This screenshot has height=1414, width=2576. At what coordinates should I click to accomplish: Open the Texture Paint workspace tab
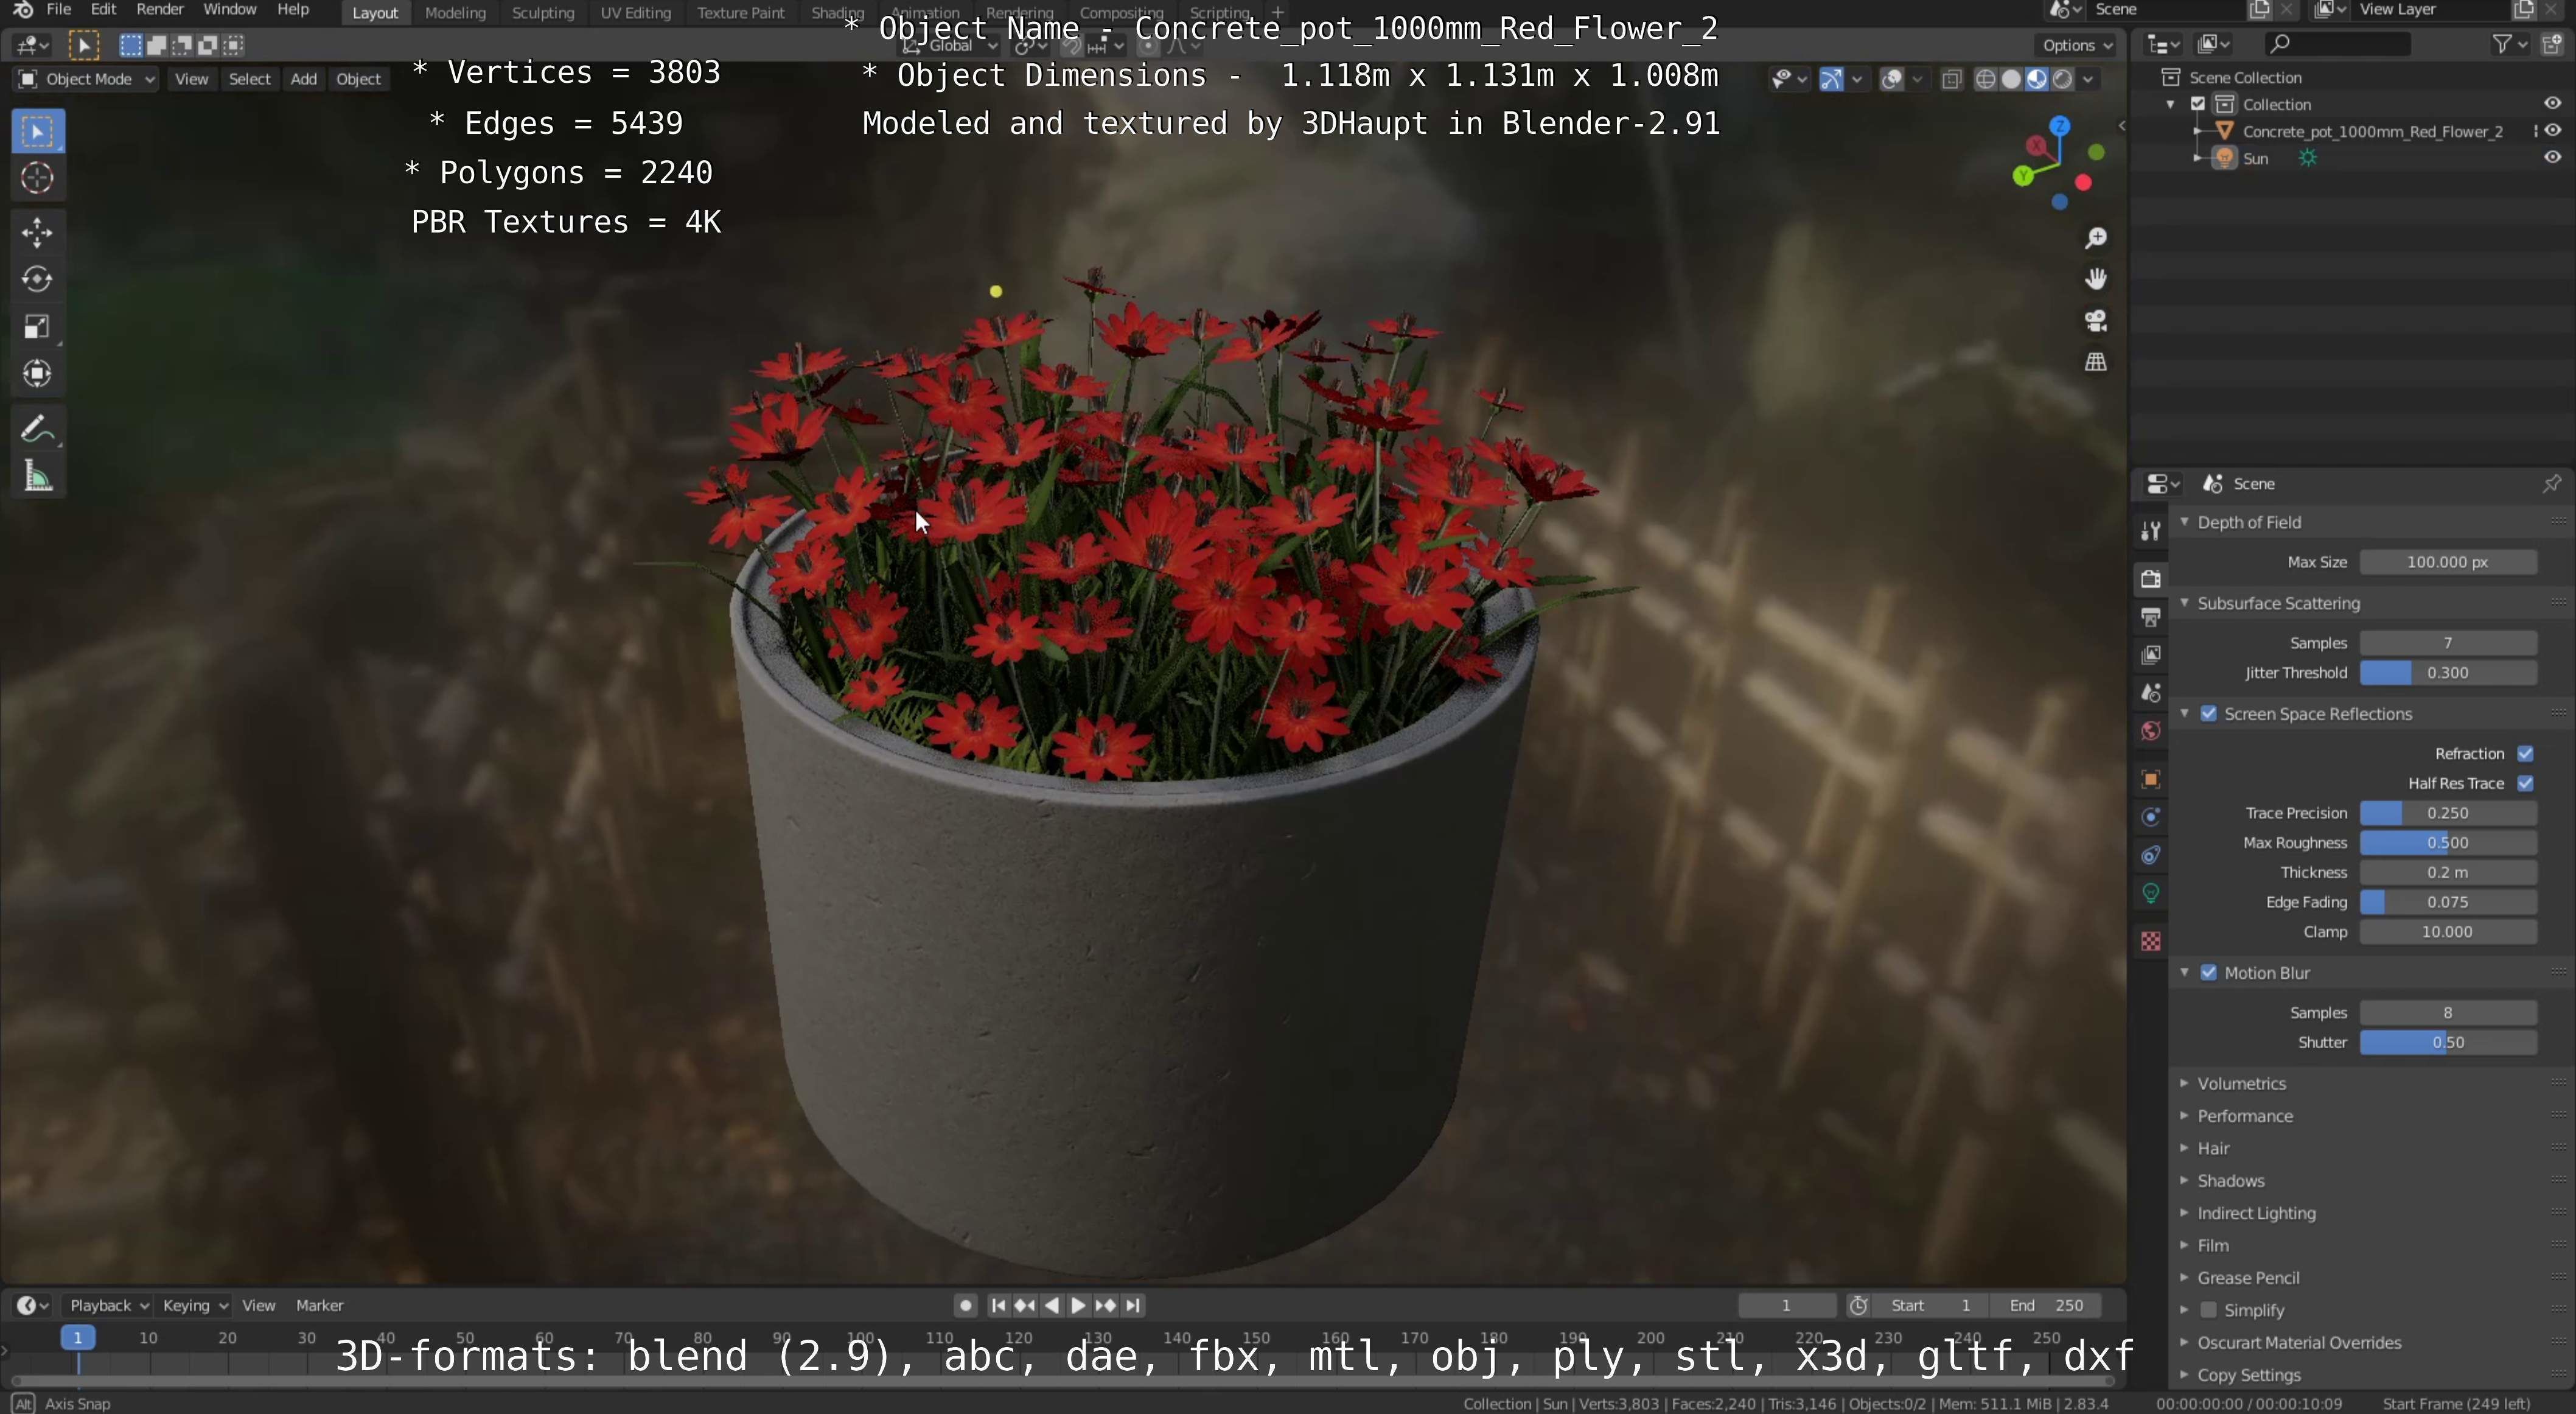coord(741,13)
